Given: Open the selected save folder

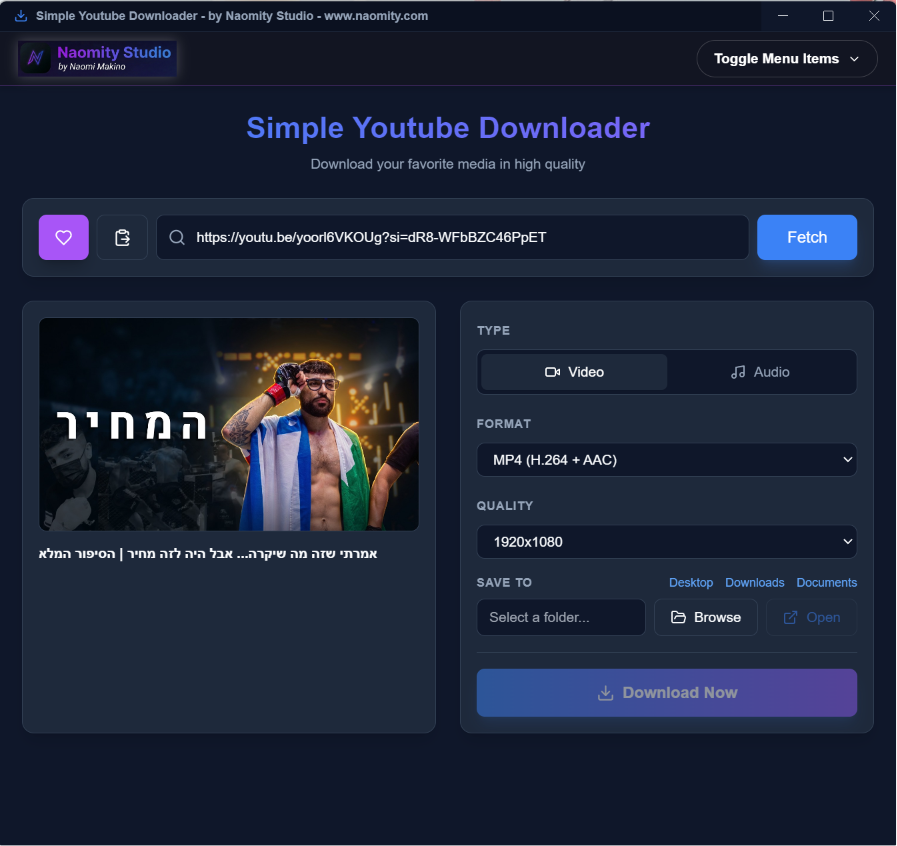Looking at the screenshot, I should coord(812,617).
